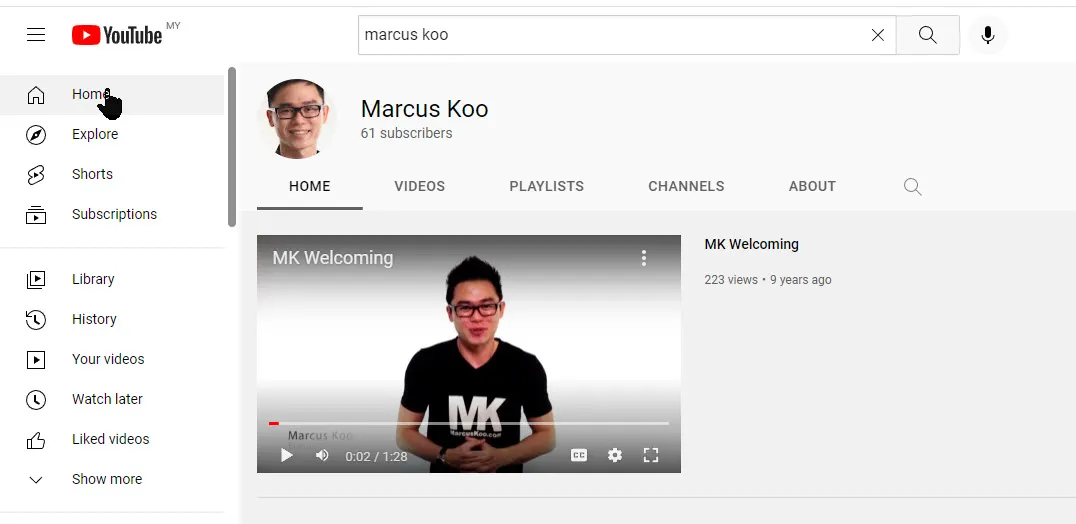Click the Marcus Koo channel name
Viewport: 1076px width, 524px height.
(425, 108)
